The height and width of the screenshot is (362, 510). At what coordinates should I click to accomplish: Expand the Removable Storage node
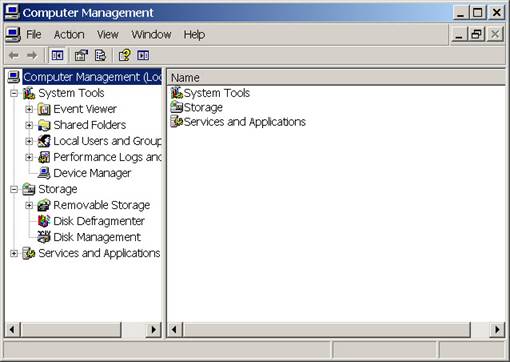[29, 205]
